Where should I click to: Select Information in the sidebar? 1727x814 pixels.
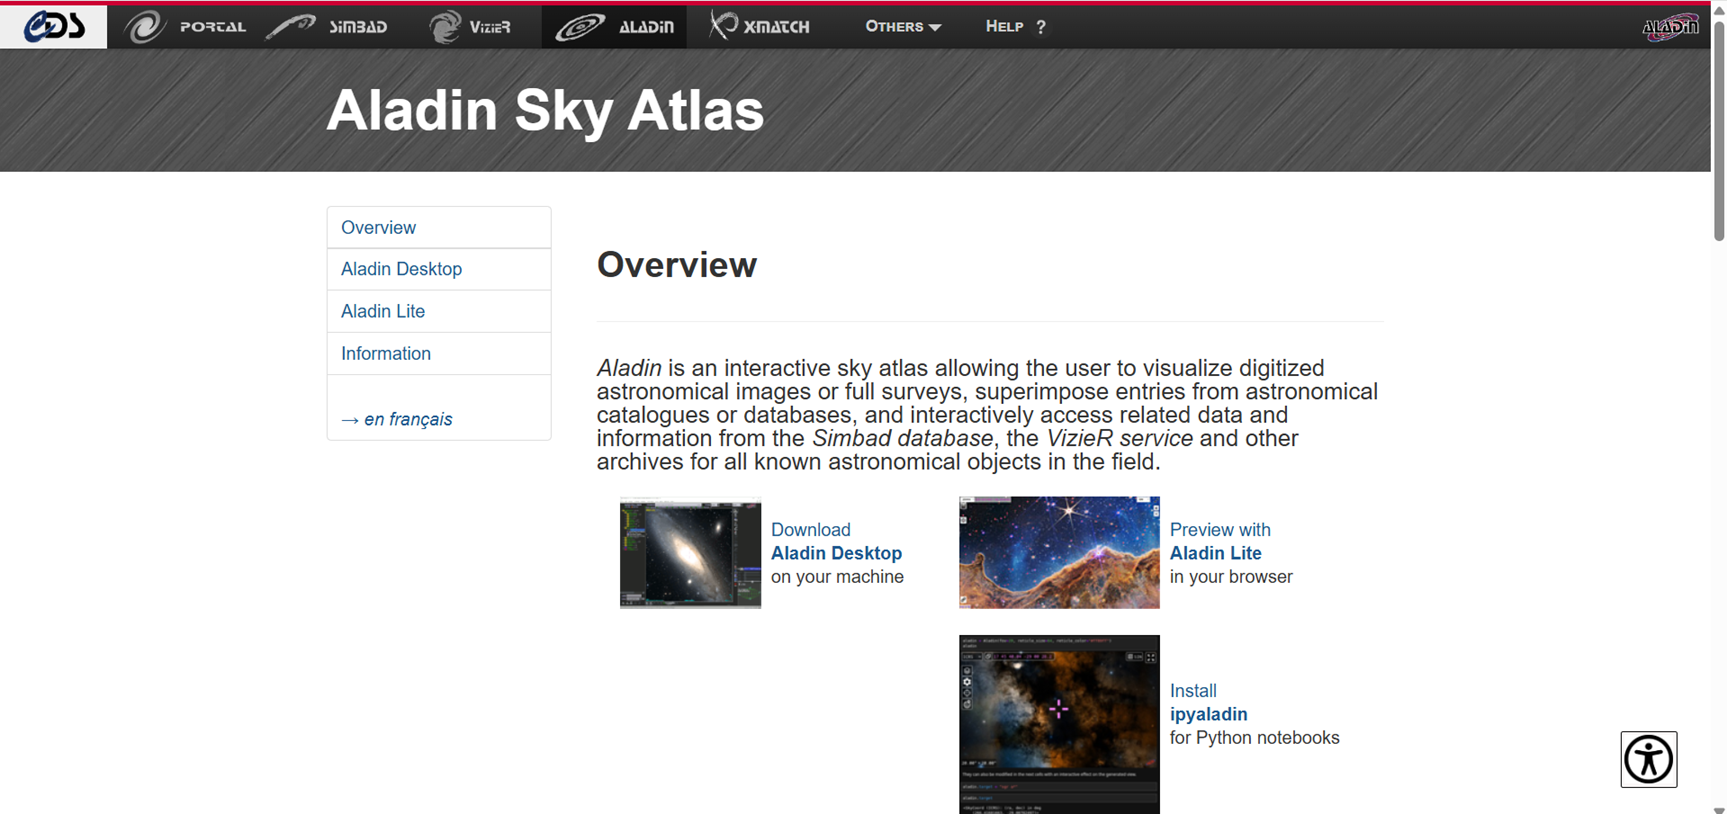pyautogui.click(x=439, y=353)
